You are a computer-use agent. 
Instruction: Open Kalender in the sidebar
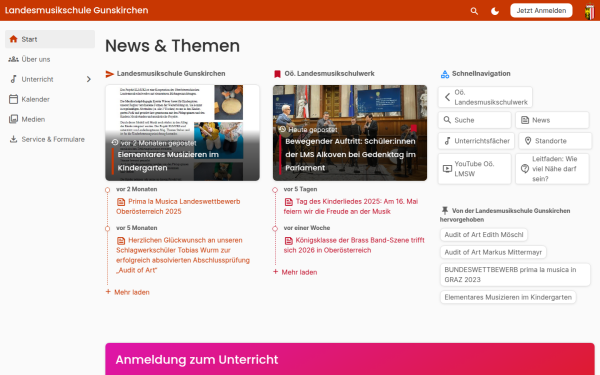[50, 99]
